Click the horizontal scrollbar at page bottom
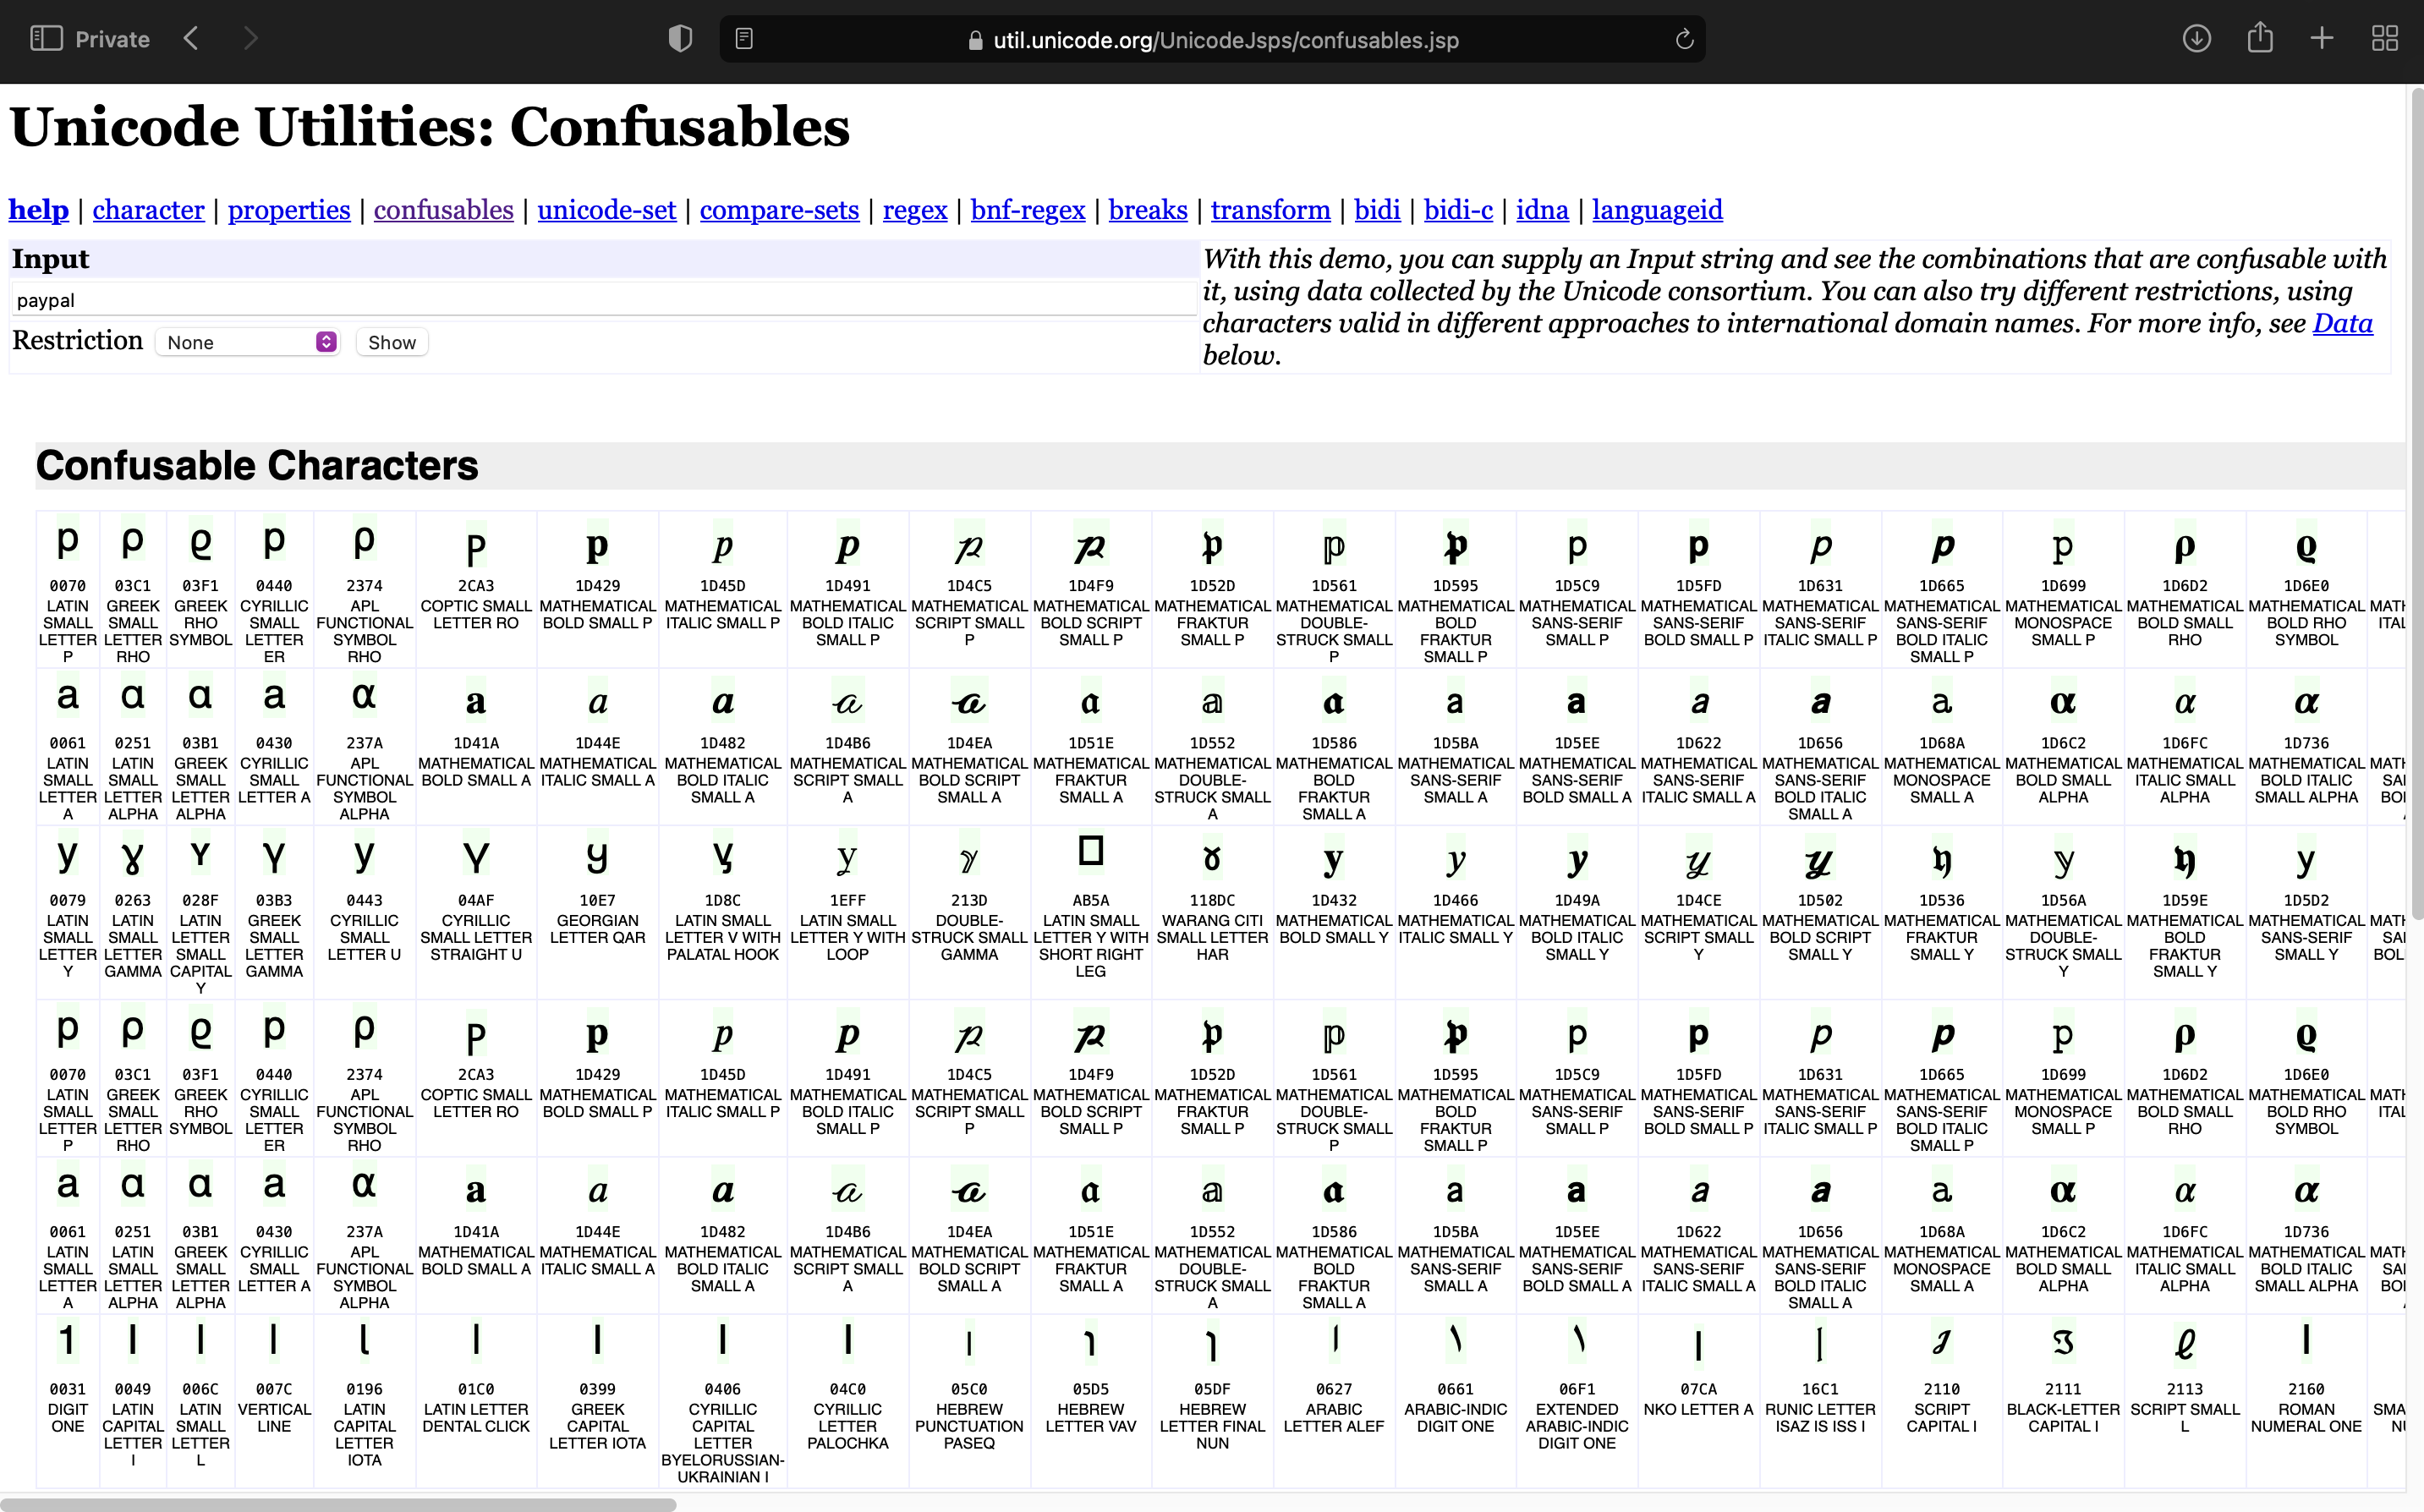 pos(340,1504)
